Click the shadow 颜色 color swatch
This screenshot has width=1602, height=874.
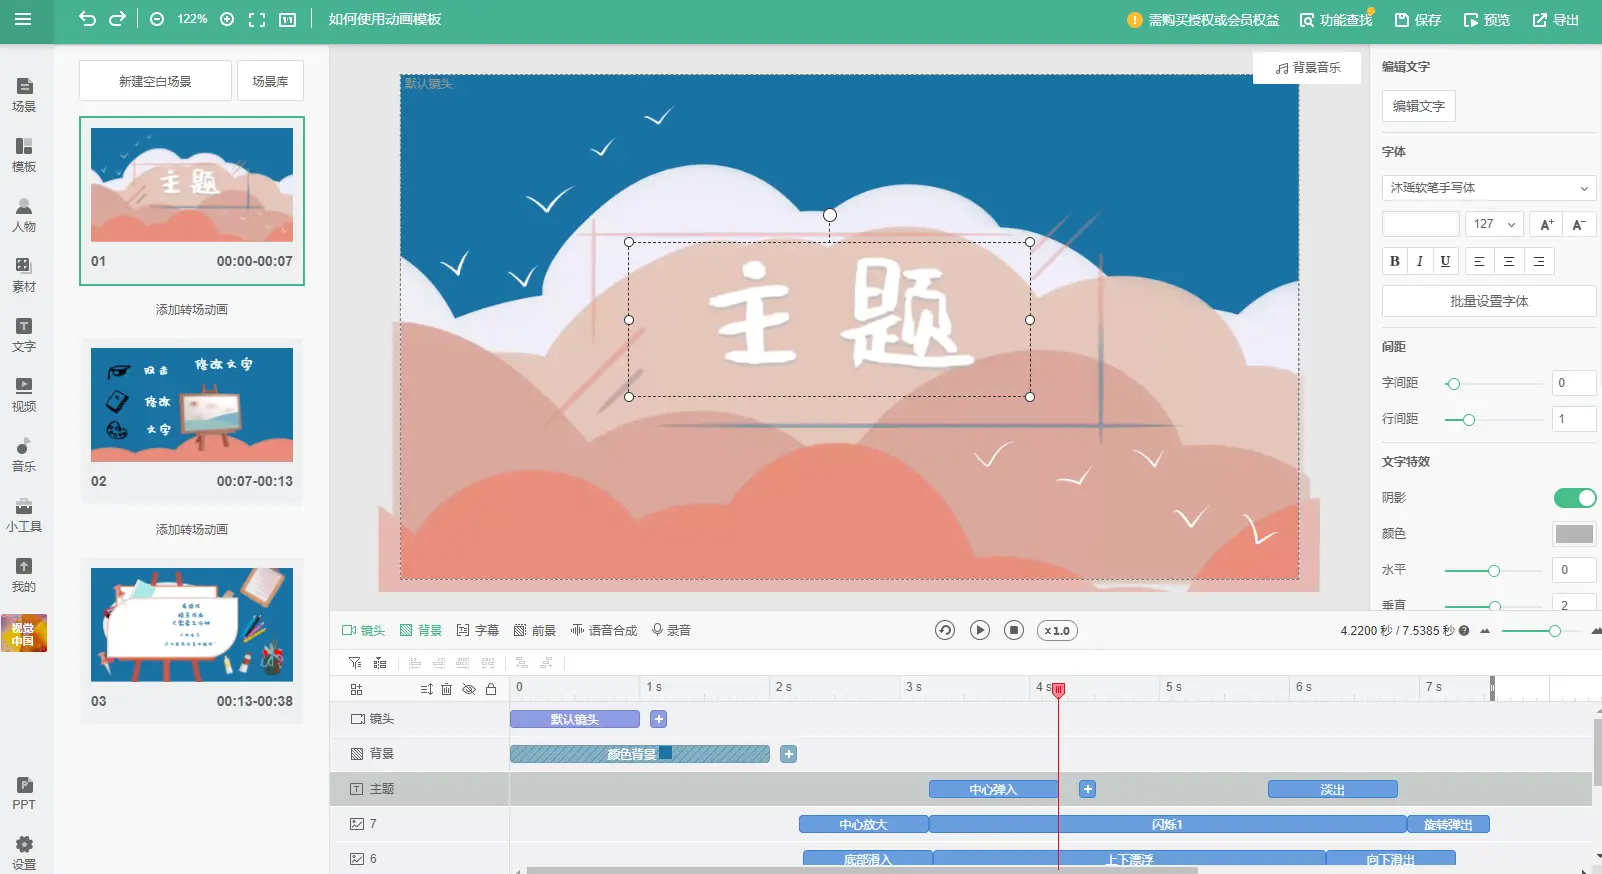pyautogui.click(x=1574, y=534)
